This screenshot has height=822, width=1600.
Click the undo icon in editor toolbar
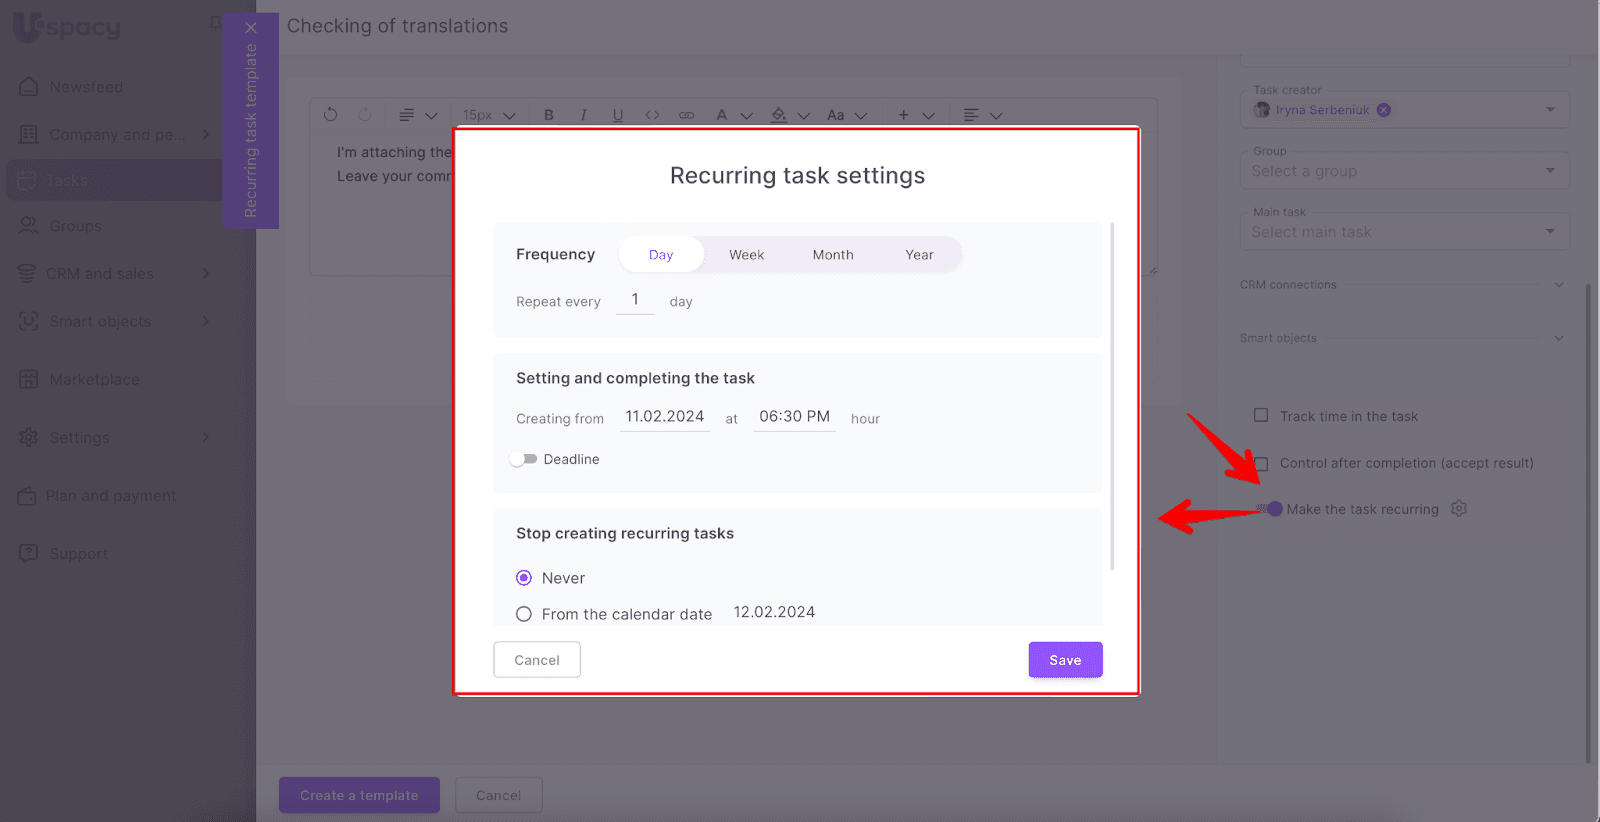331,115
